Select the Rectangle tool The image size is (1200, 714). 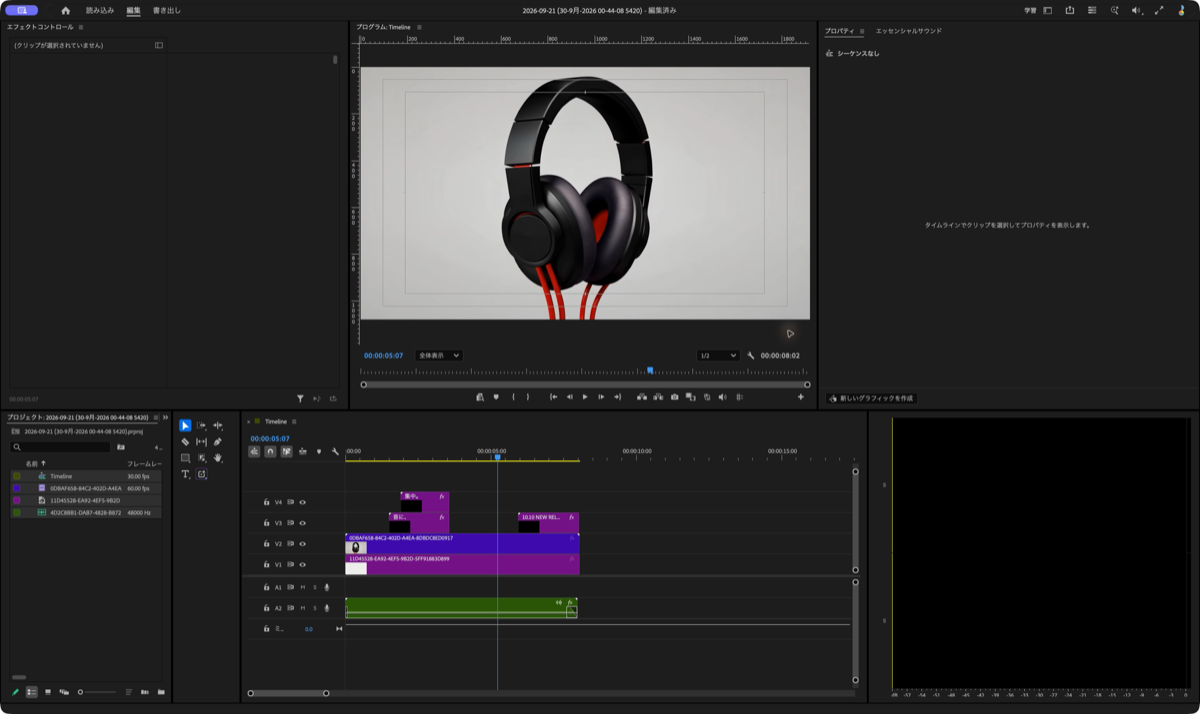tap(185, 458)
